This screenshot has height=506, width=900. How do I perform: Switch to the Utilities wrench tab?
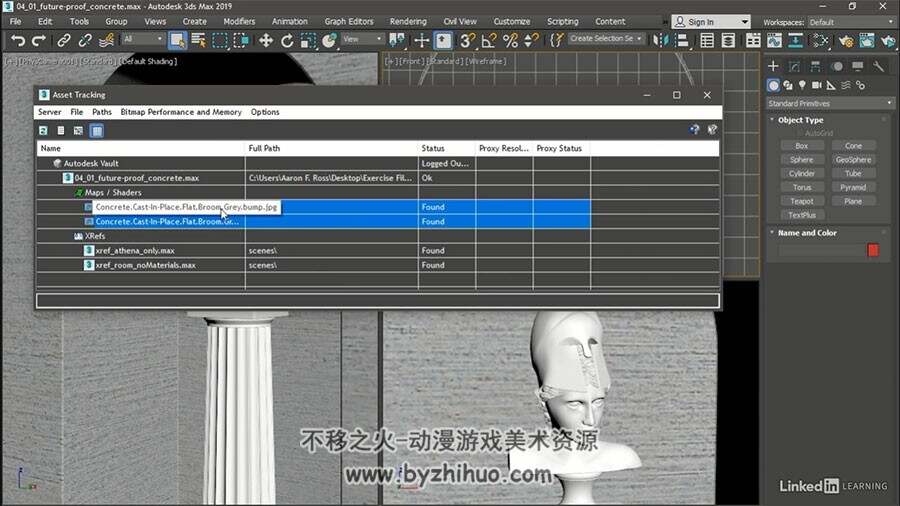click(x=878, y=67)
